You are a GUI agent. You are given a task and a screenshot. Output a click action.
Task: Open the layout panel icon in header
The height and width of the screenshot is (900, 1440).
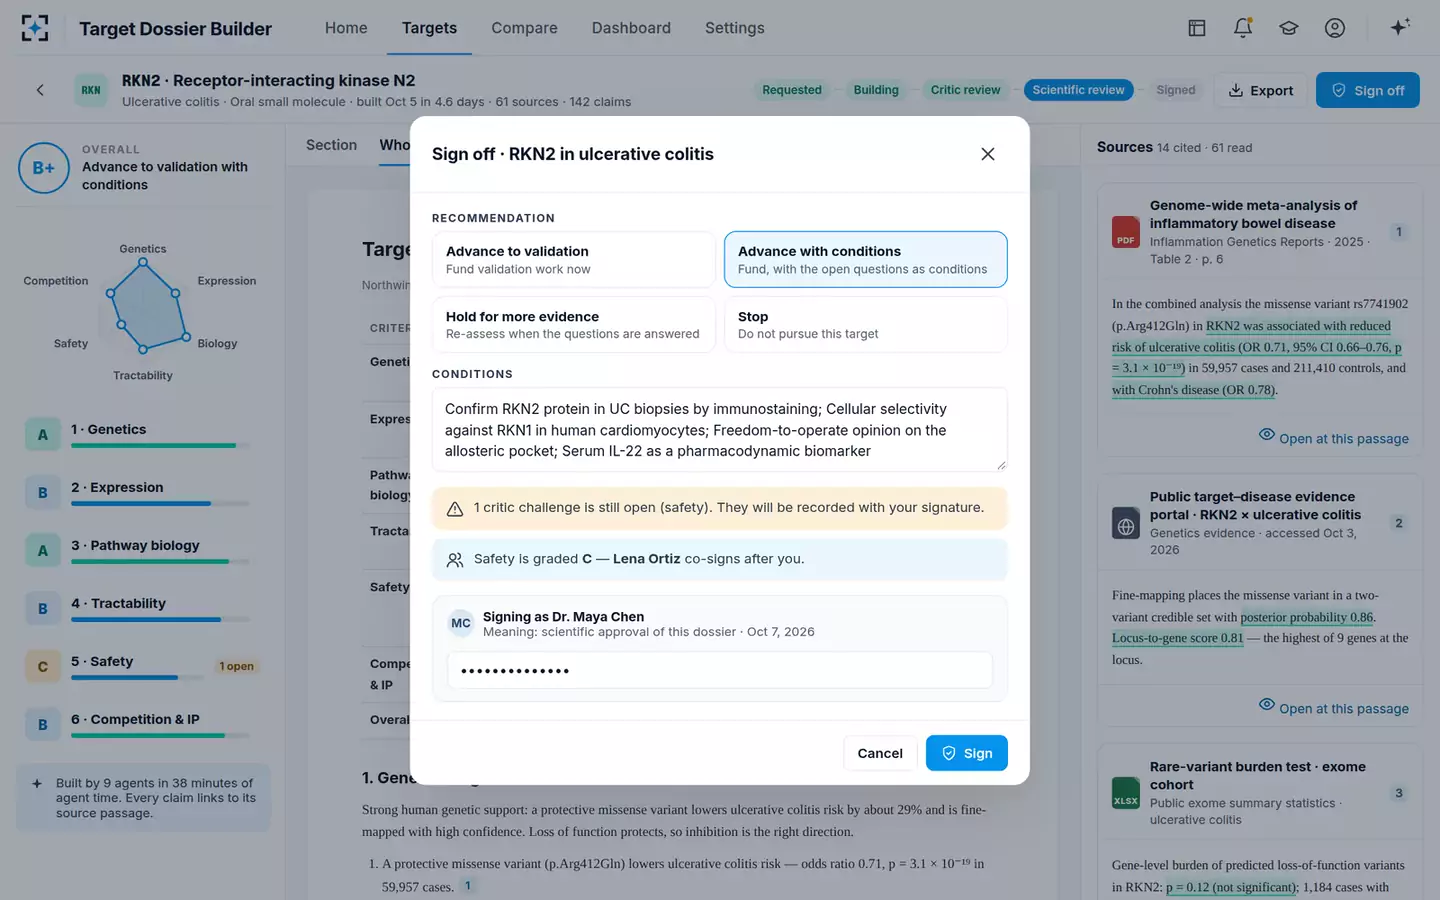click(x=1197, y=28)
